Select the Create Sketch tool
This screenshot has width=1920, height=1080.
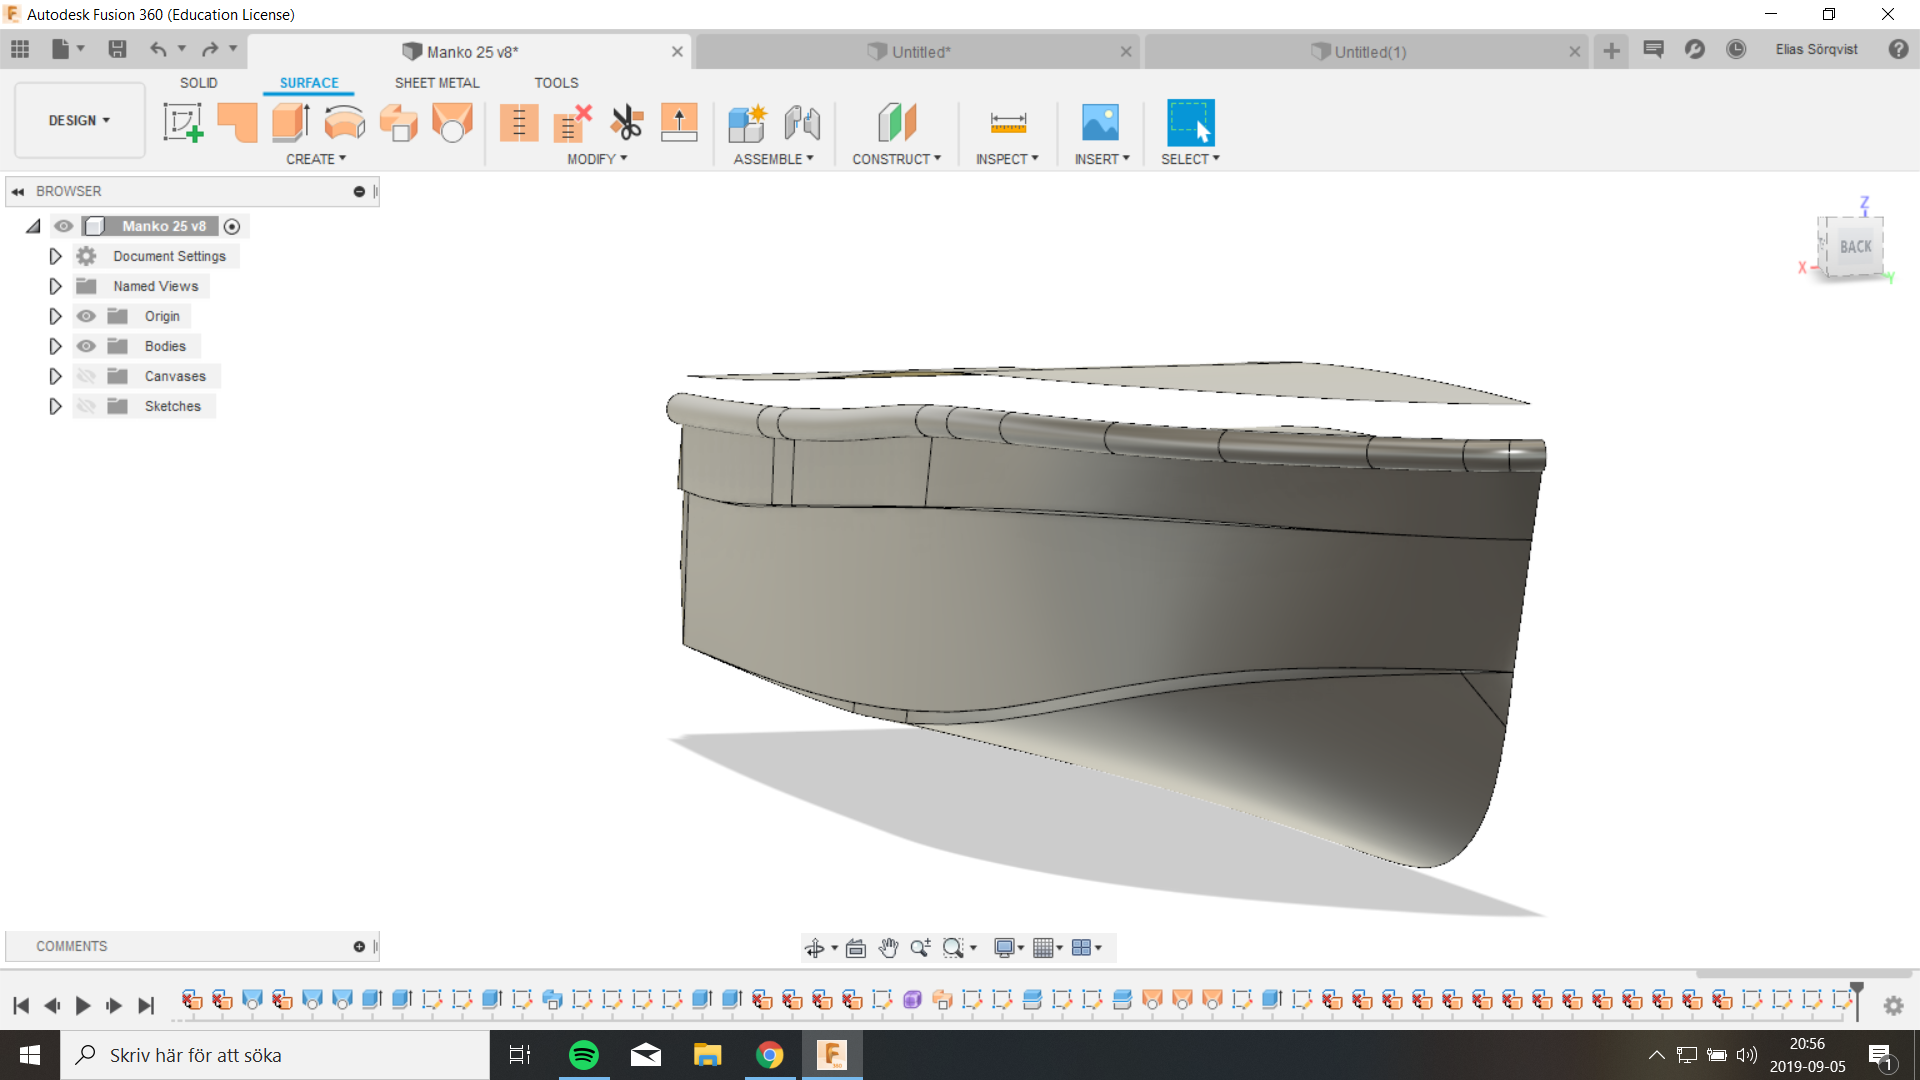[x=183, y=122]
